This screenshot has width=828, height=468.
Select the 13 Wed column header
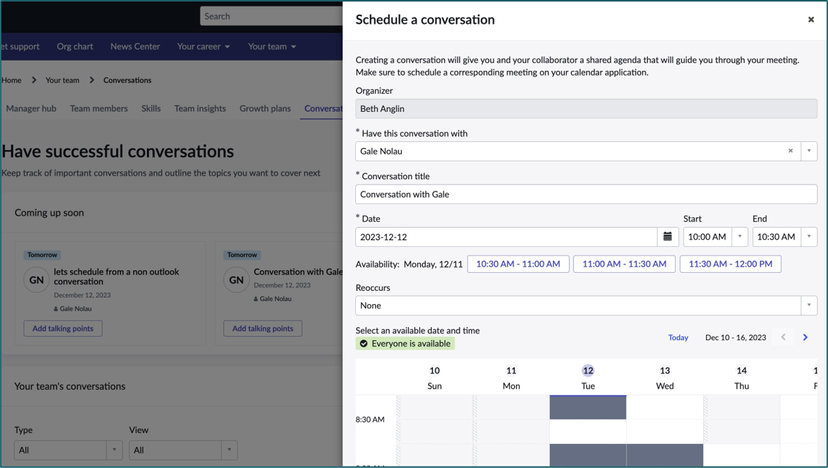click(665, 378)
